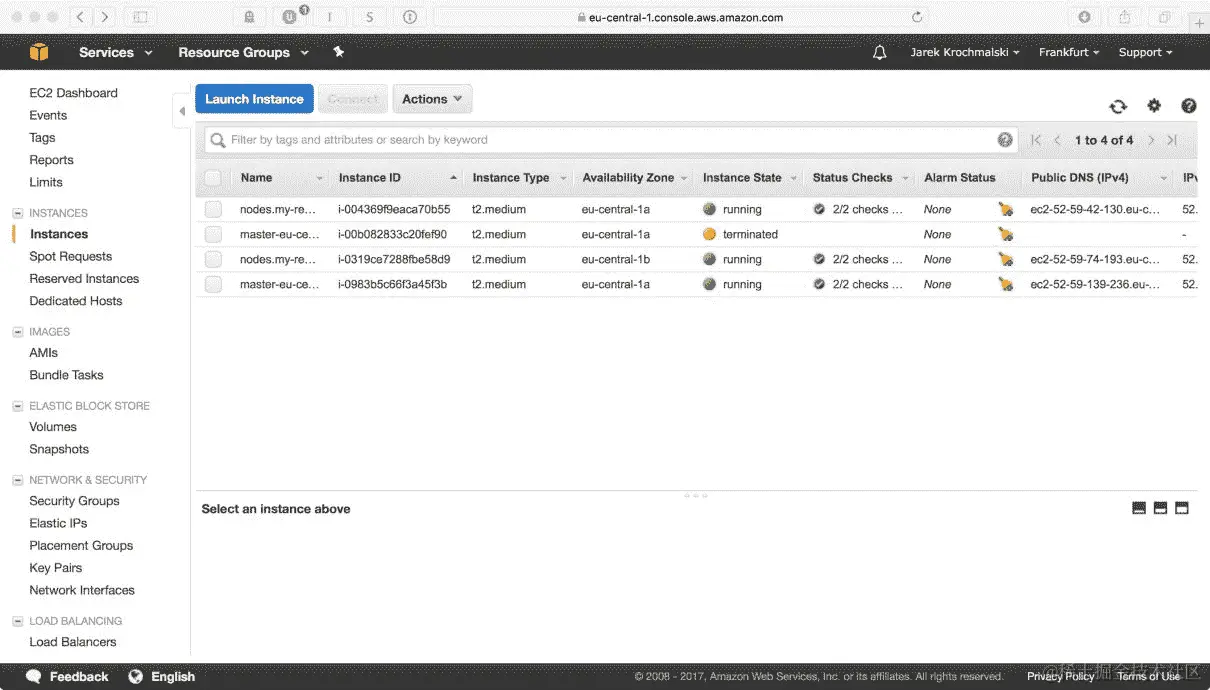This screenshot has width=1210, height=690.
Task: Check the box for instance i-0319ce7288fbe58d9
Action: pos(213,259)
